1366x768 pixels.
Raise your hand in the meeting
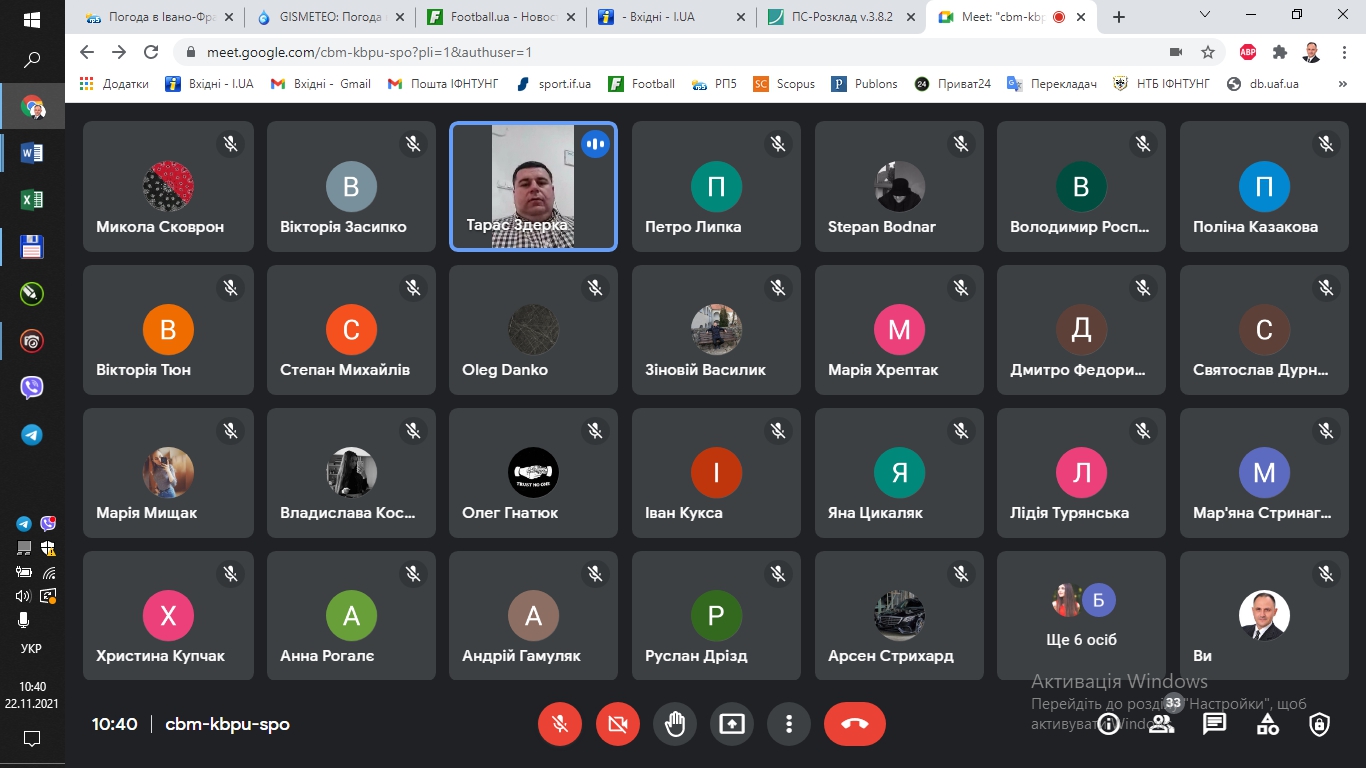(675, 723)
